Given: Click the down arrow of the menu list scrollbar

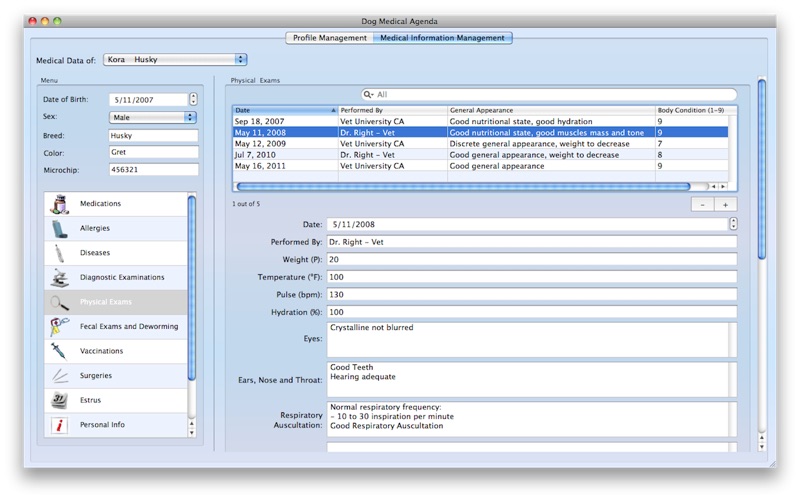Looking at the screenshot, I should click(x=192, y=433).
